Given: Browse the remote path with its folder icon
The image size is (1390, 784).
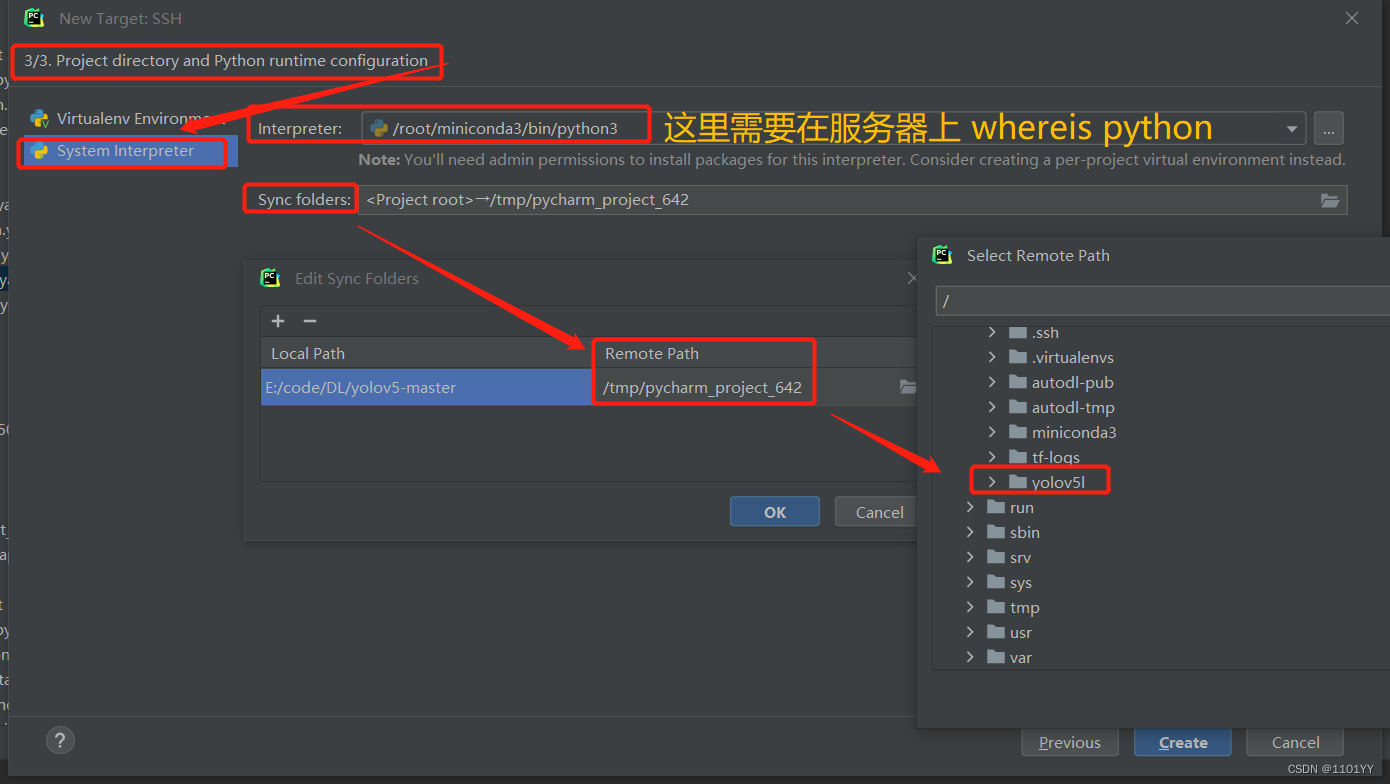Looking at the screenshot, I should click(x=907, y=387).
